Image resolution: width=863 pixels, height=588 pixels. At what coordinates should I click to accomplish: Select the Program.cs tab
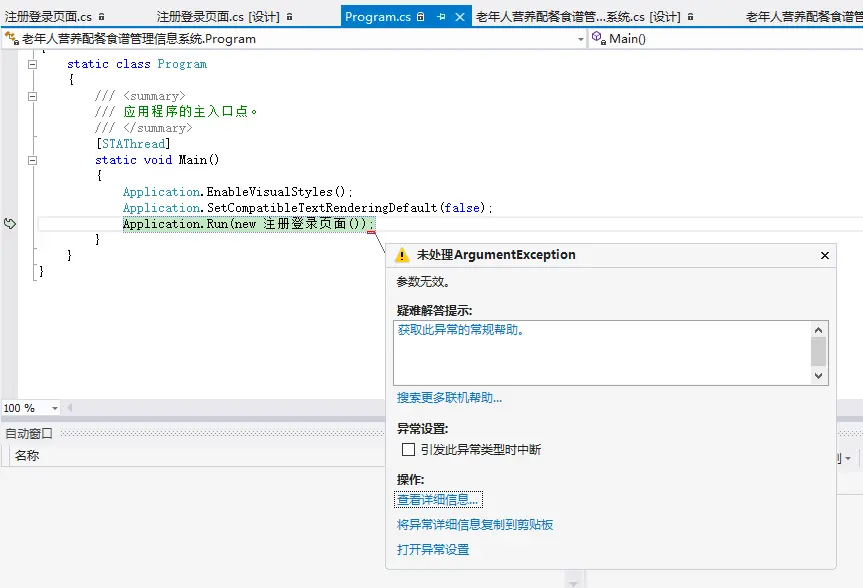pos(378,17)
